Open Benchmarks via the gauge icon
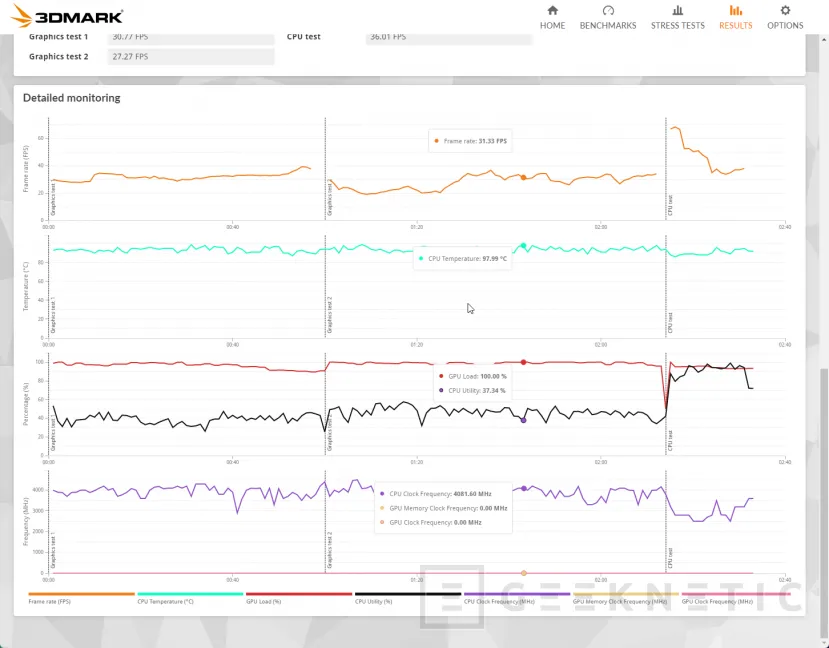Screen dimensions: 829x648 pos(607,11)
